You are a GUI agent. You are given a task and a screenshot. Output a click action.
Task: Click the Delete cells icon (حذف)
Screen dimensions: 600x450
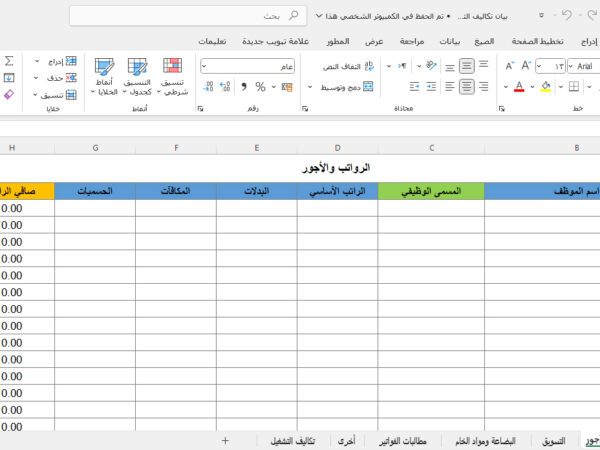tap(71, 78)
